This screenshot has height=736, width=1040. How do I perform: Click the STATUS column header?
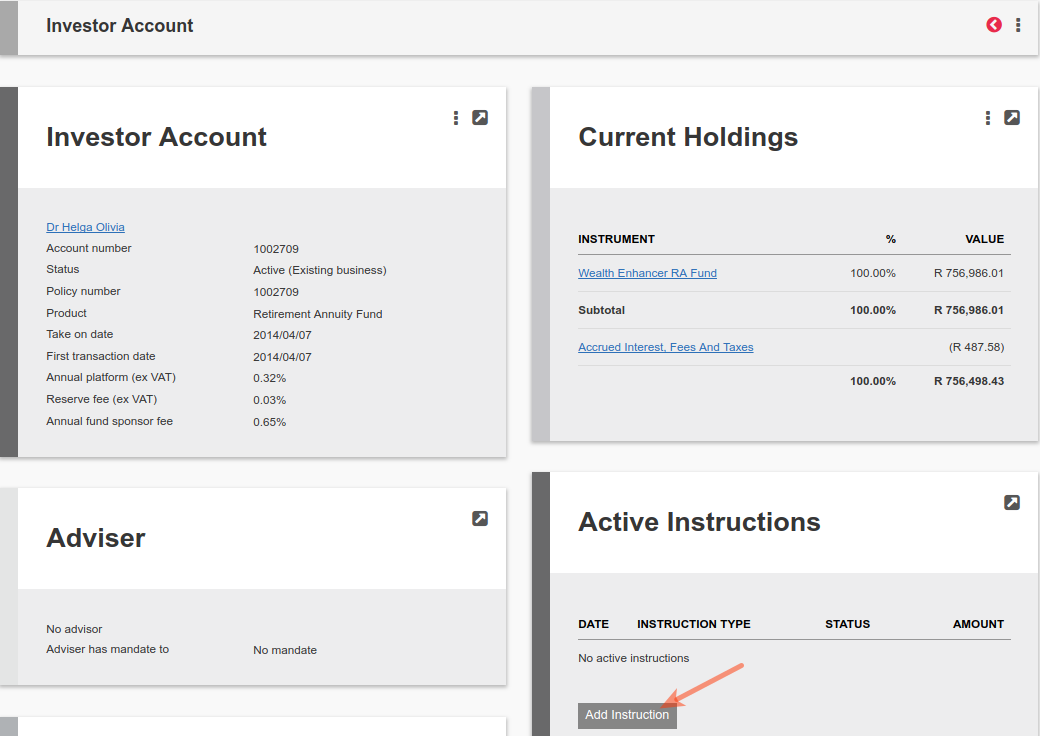point(848,625)
